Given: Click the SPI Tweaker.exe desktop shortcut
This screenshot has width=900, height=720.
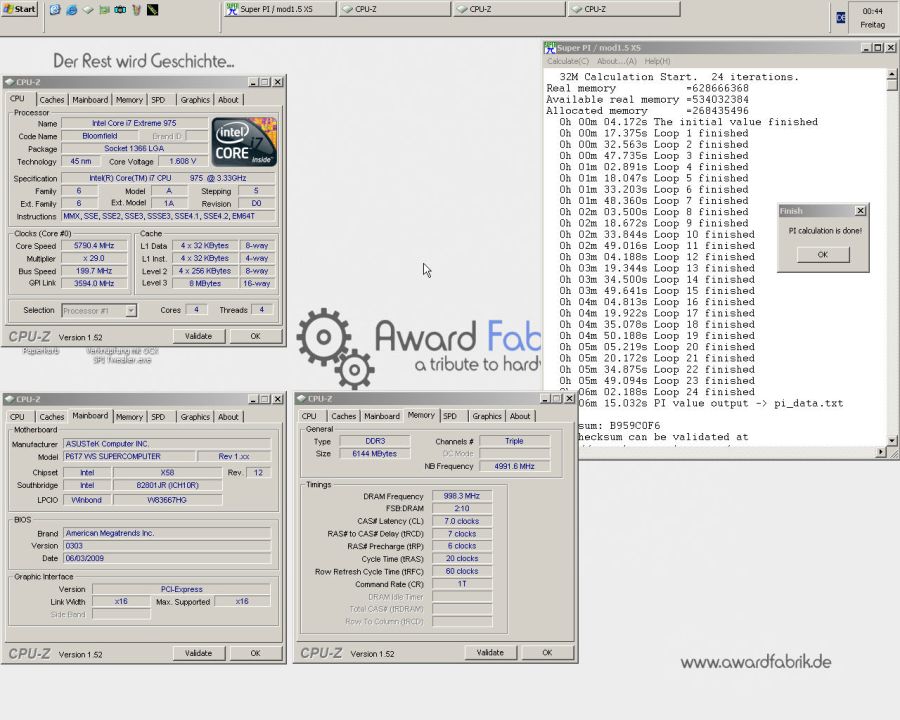Looking at the screenshot, I should [x=122, y=355].
